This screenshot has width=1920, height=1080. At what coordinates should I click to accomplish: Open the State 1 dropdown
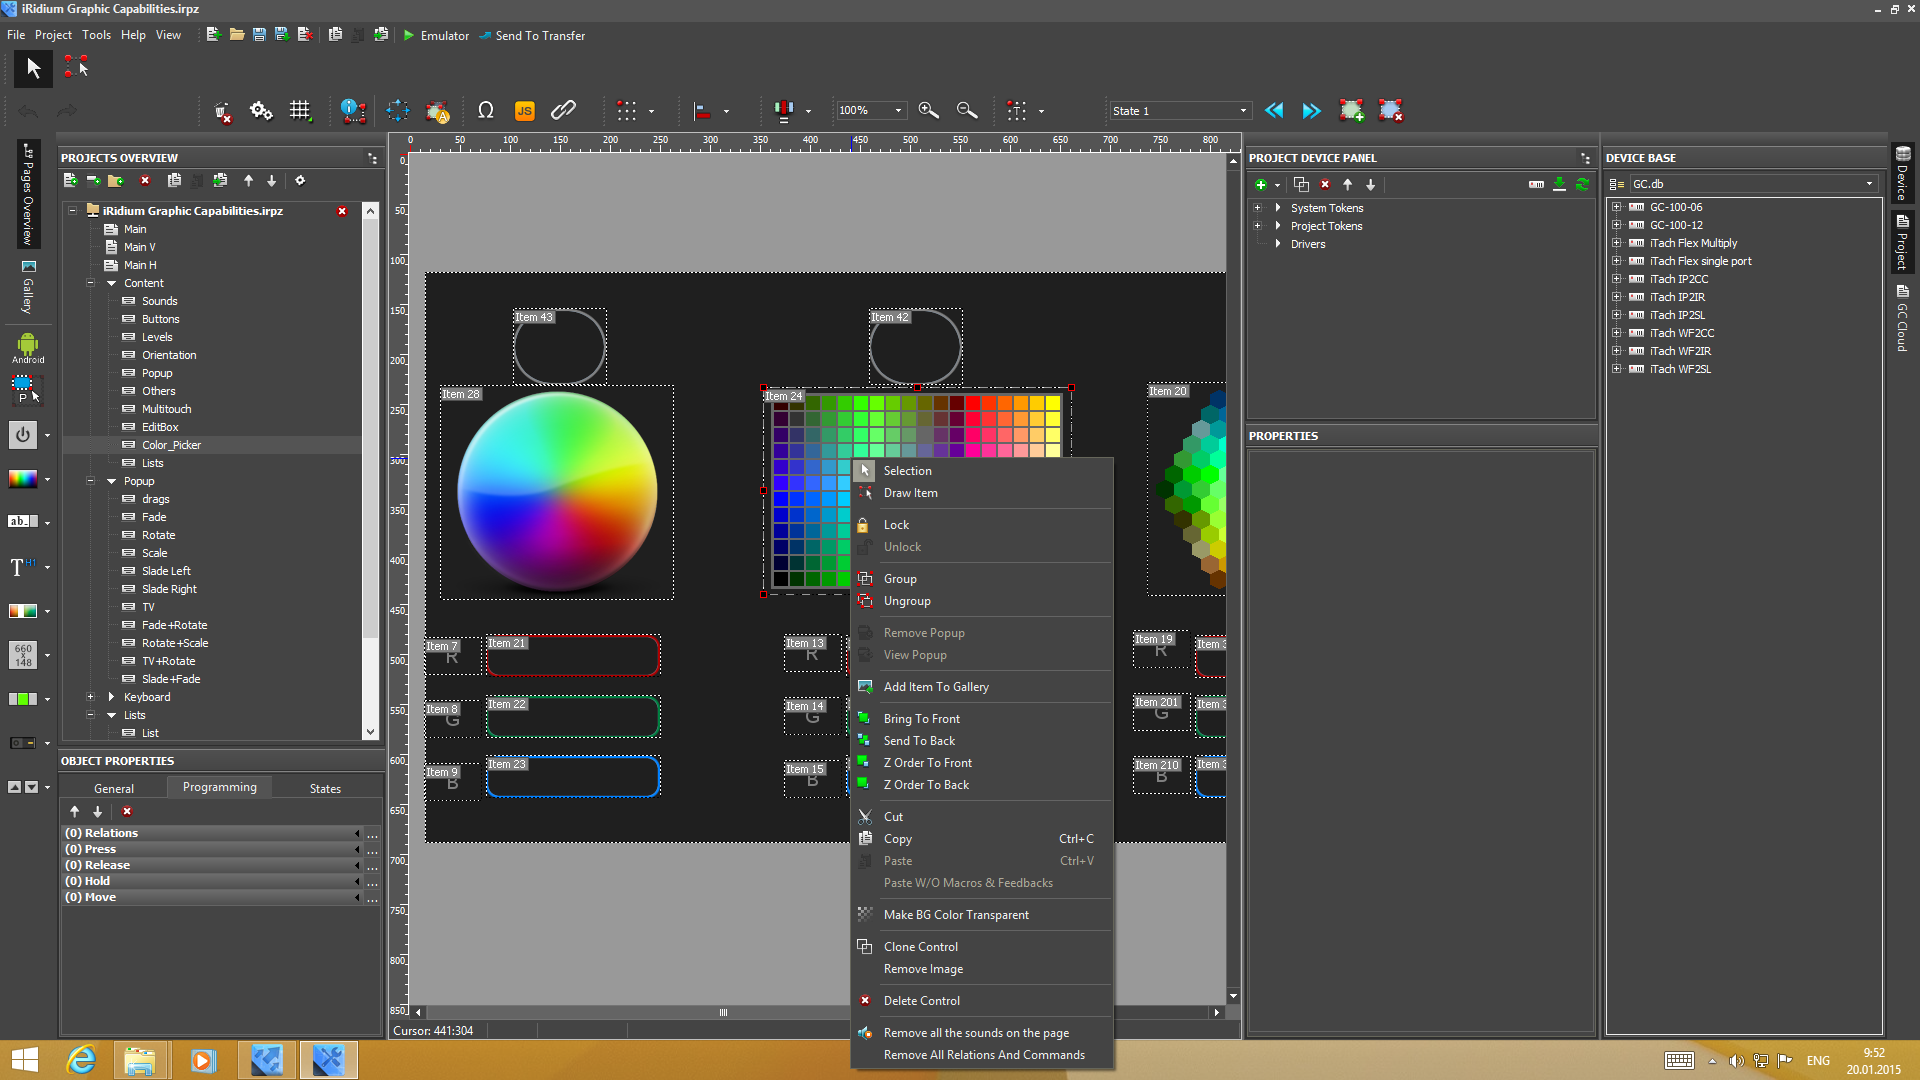1242,111
